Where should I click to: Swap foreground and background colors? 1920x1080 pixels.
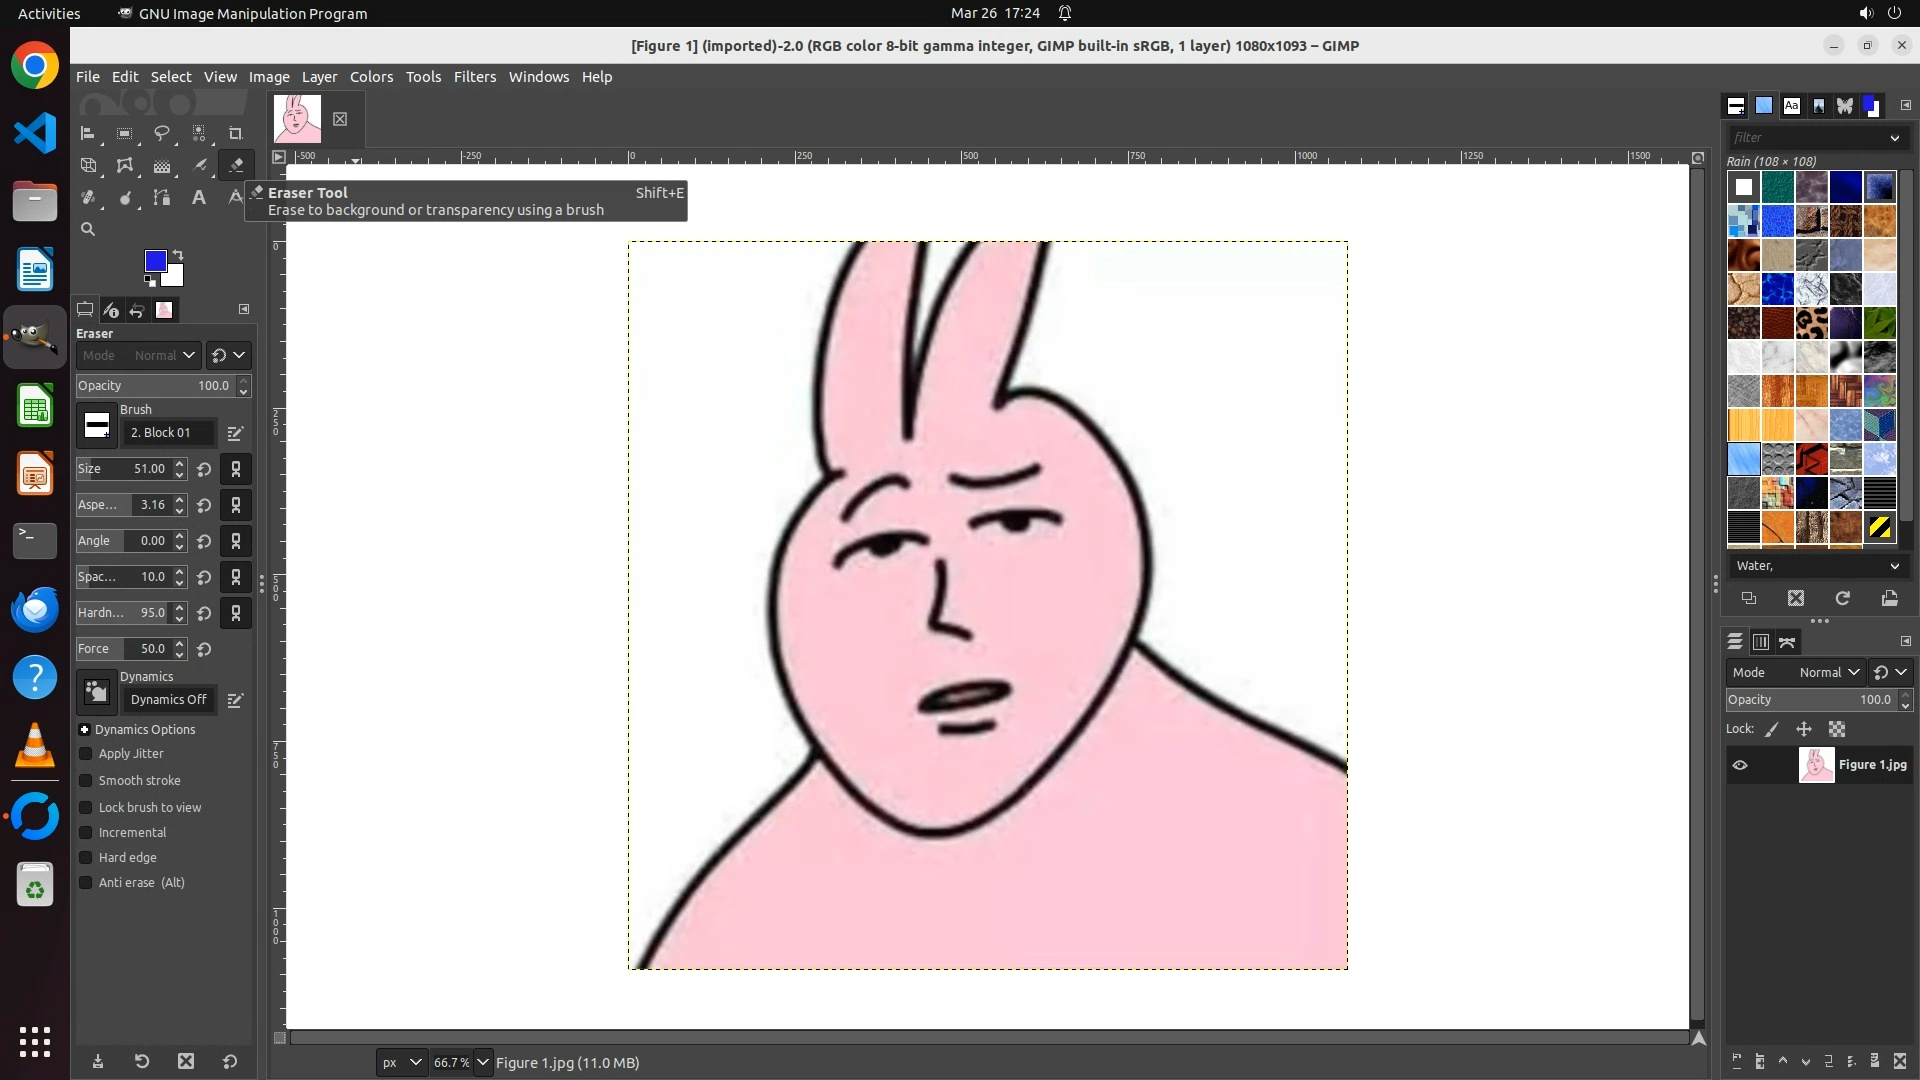coord(178,254)
